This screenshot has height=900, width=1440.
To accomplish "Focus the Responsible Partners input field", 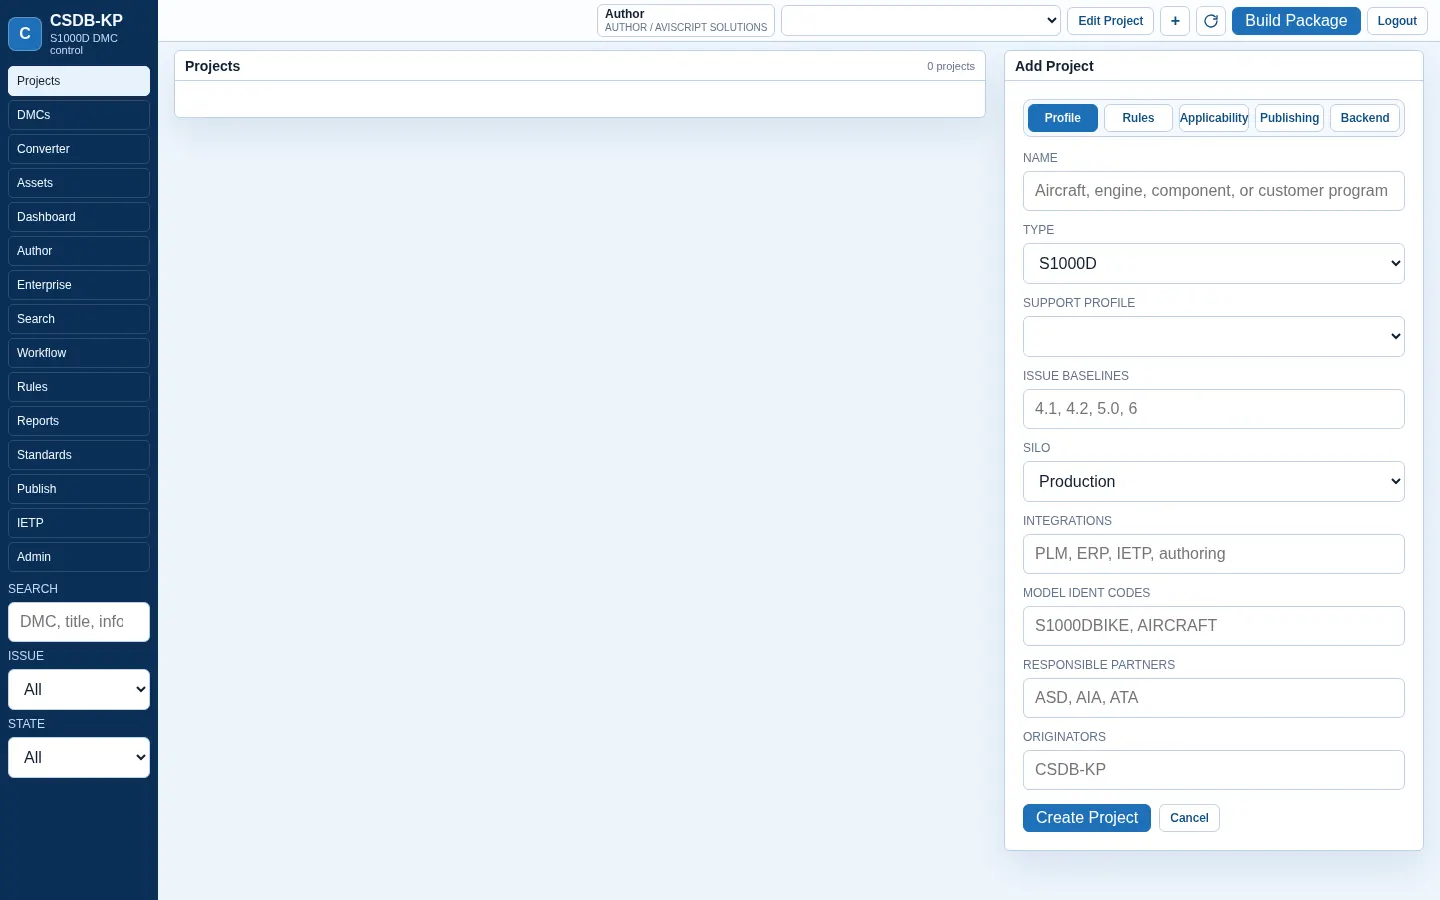I will 1214,698.
